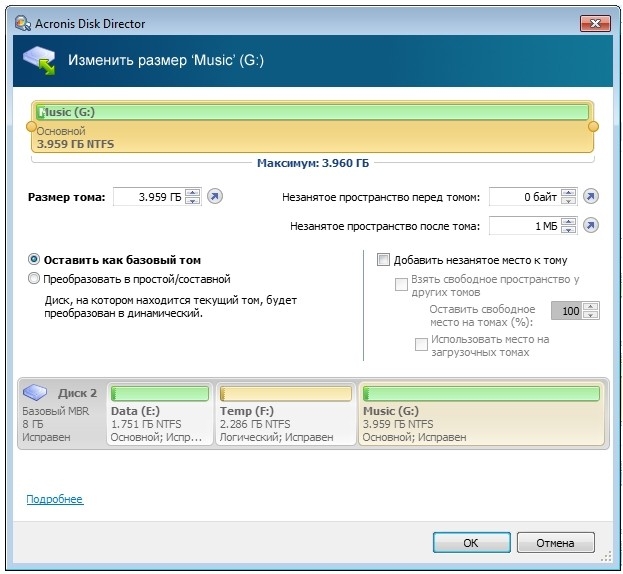Viewport: 623px width, 574px height.
Task: Click the 'Размер тома' size input field
Action: coord(148,197)
